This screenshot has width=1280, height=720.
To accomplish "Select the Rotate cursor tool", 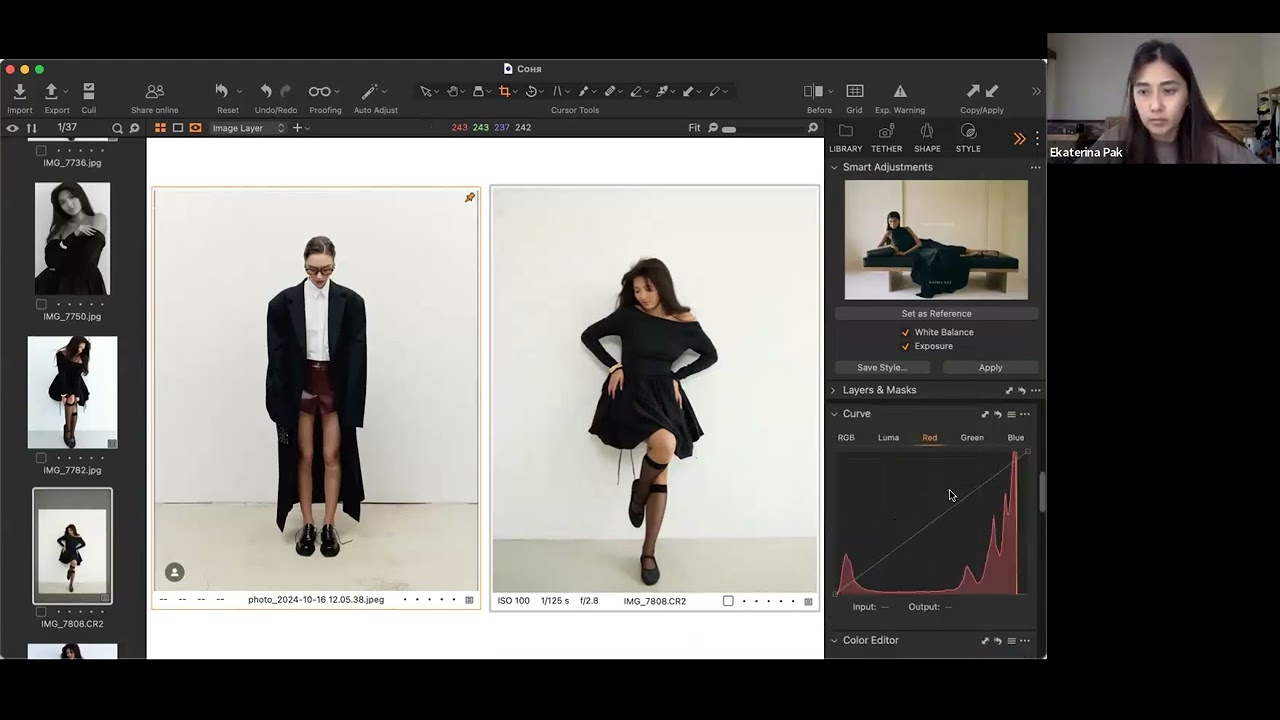I will (531, 91).
